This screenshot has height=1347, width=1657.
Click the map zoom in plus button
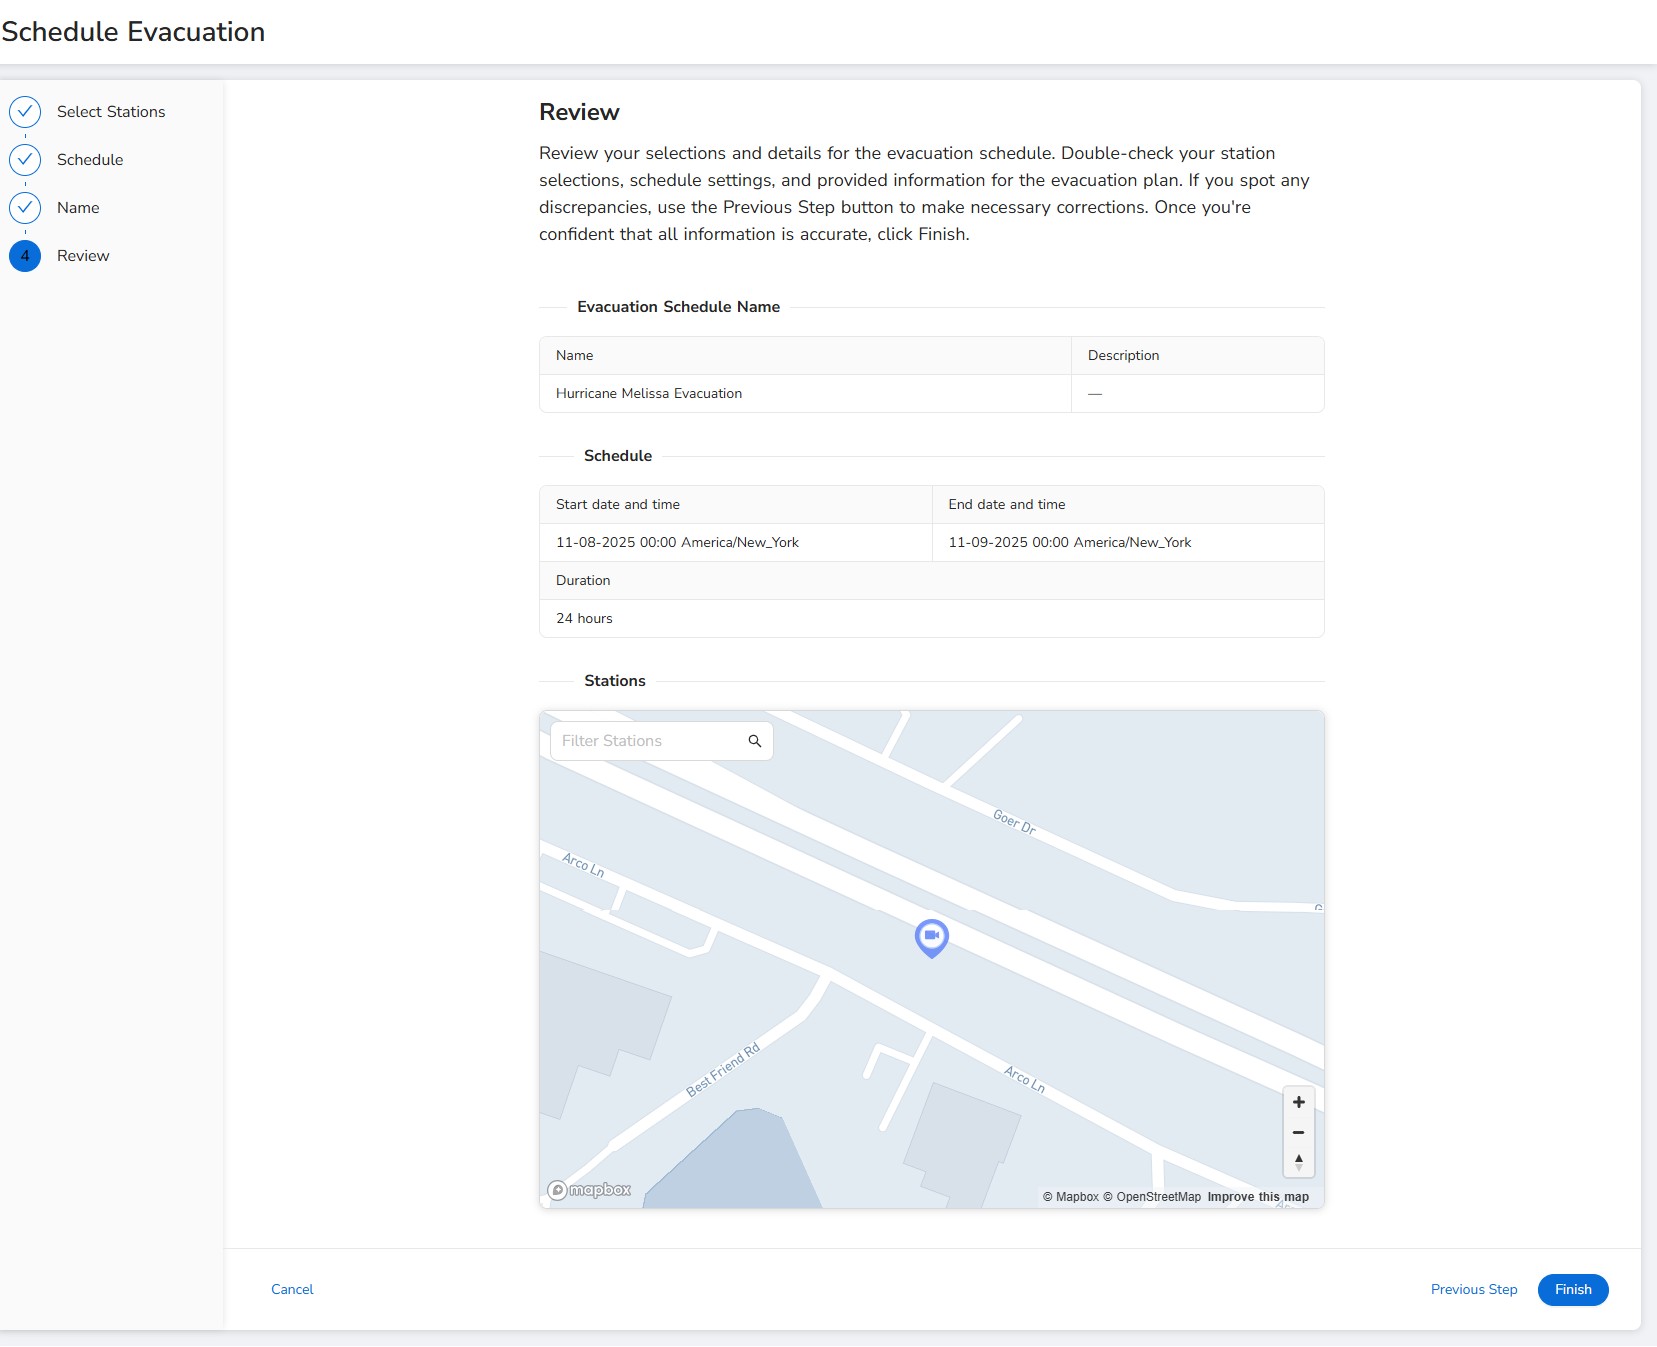pos(1298,1102)
